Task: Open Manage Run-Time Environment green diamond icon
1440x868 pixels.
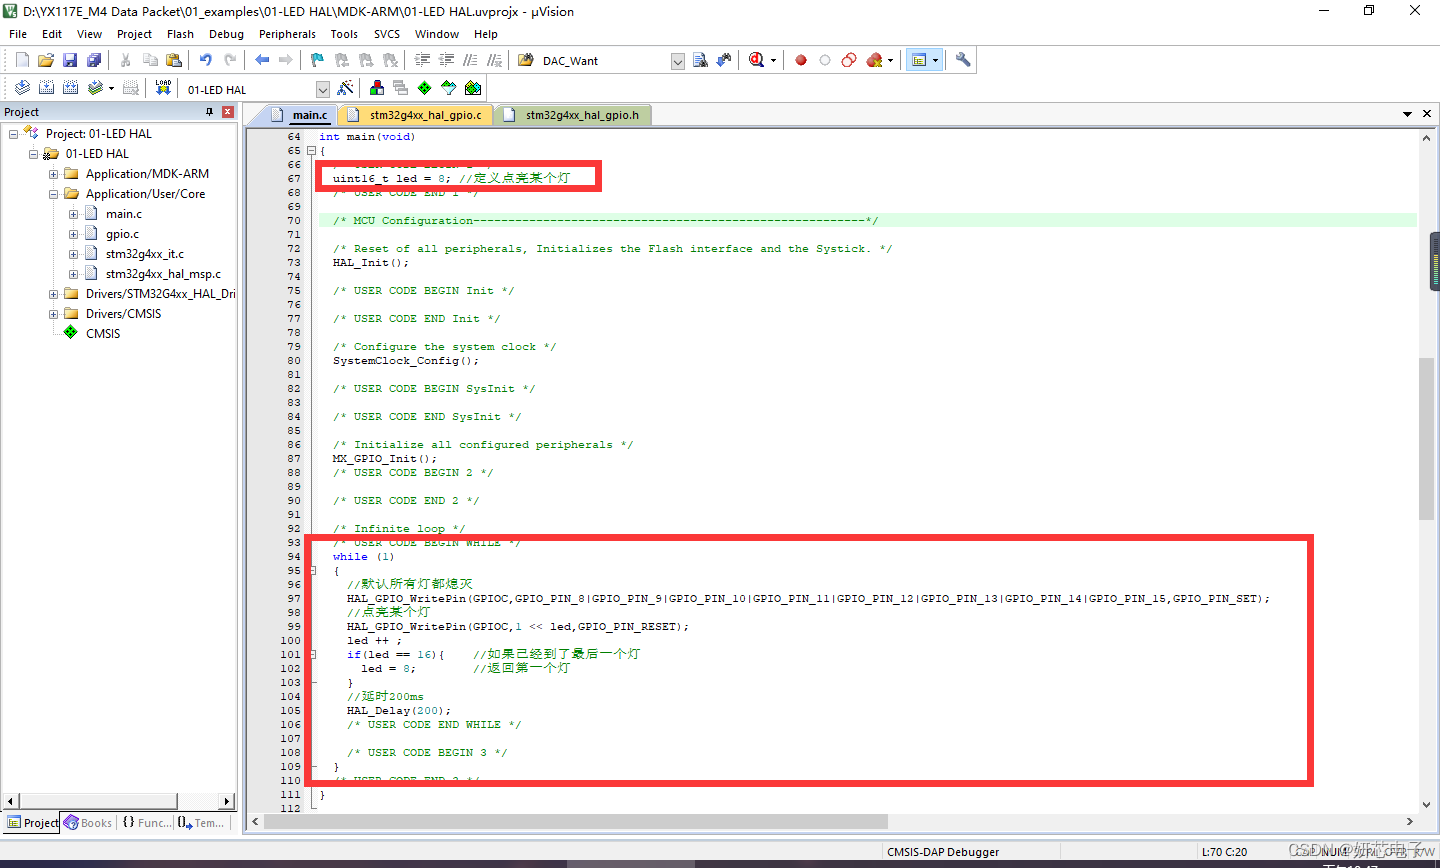Action: [425, 88]
